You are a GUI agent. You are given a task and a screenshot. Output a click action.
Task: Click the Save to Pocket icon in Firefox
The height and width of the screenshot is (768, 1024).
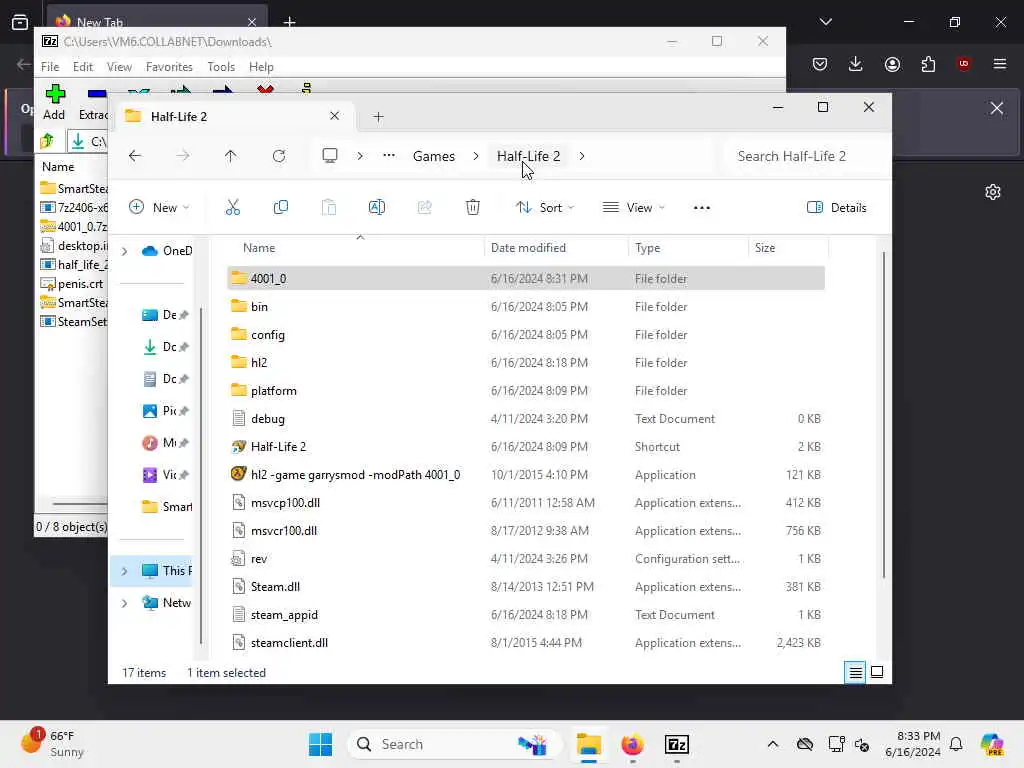pos(820,64)
